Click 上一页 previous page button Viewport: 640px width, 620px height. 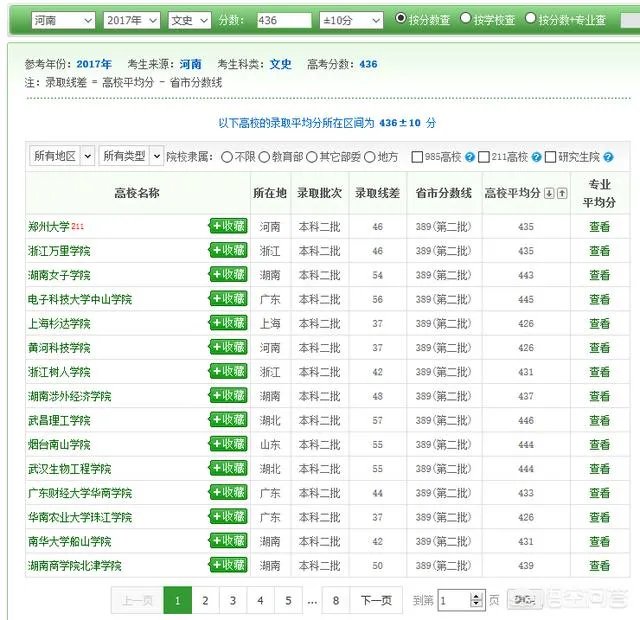click(x=137, y=600)
